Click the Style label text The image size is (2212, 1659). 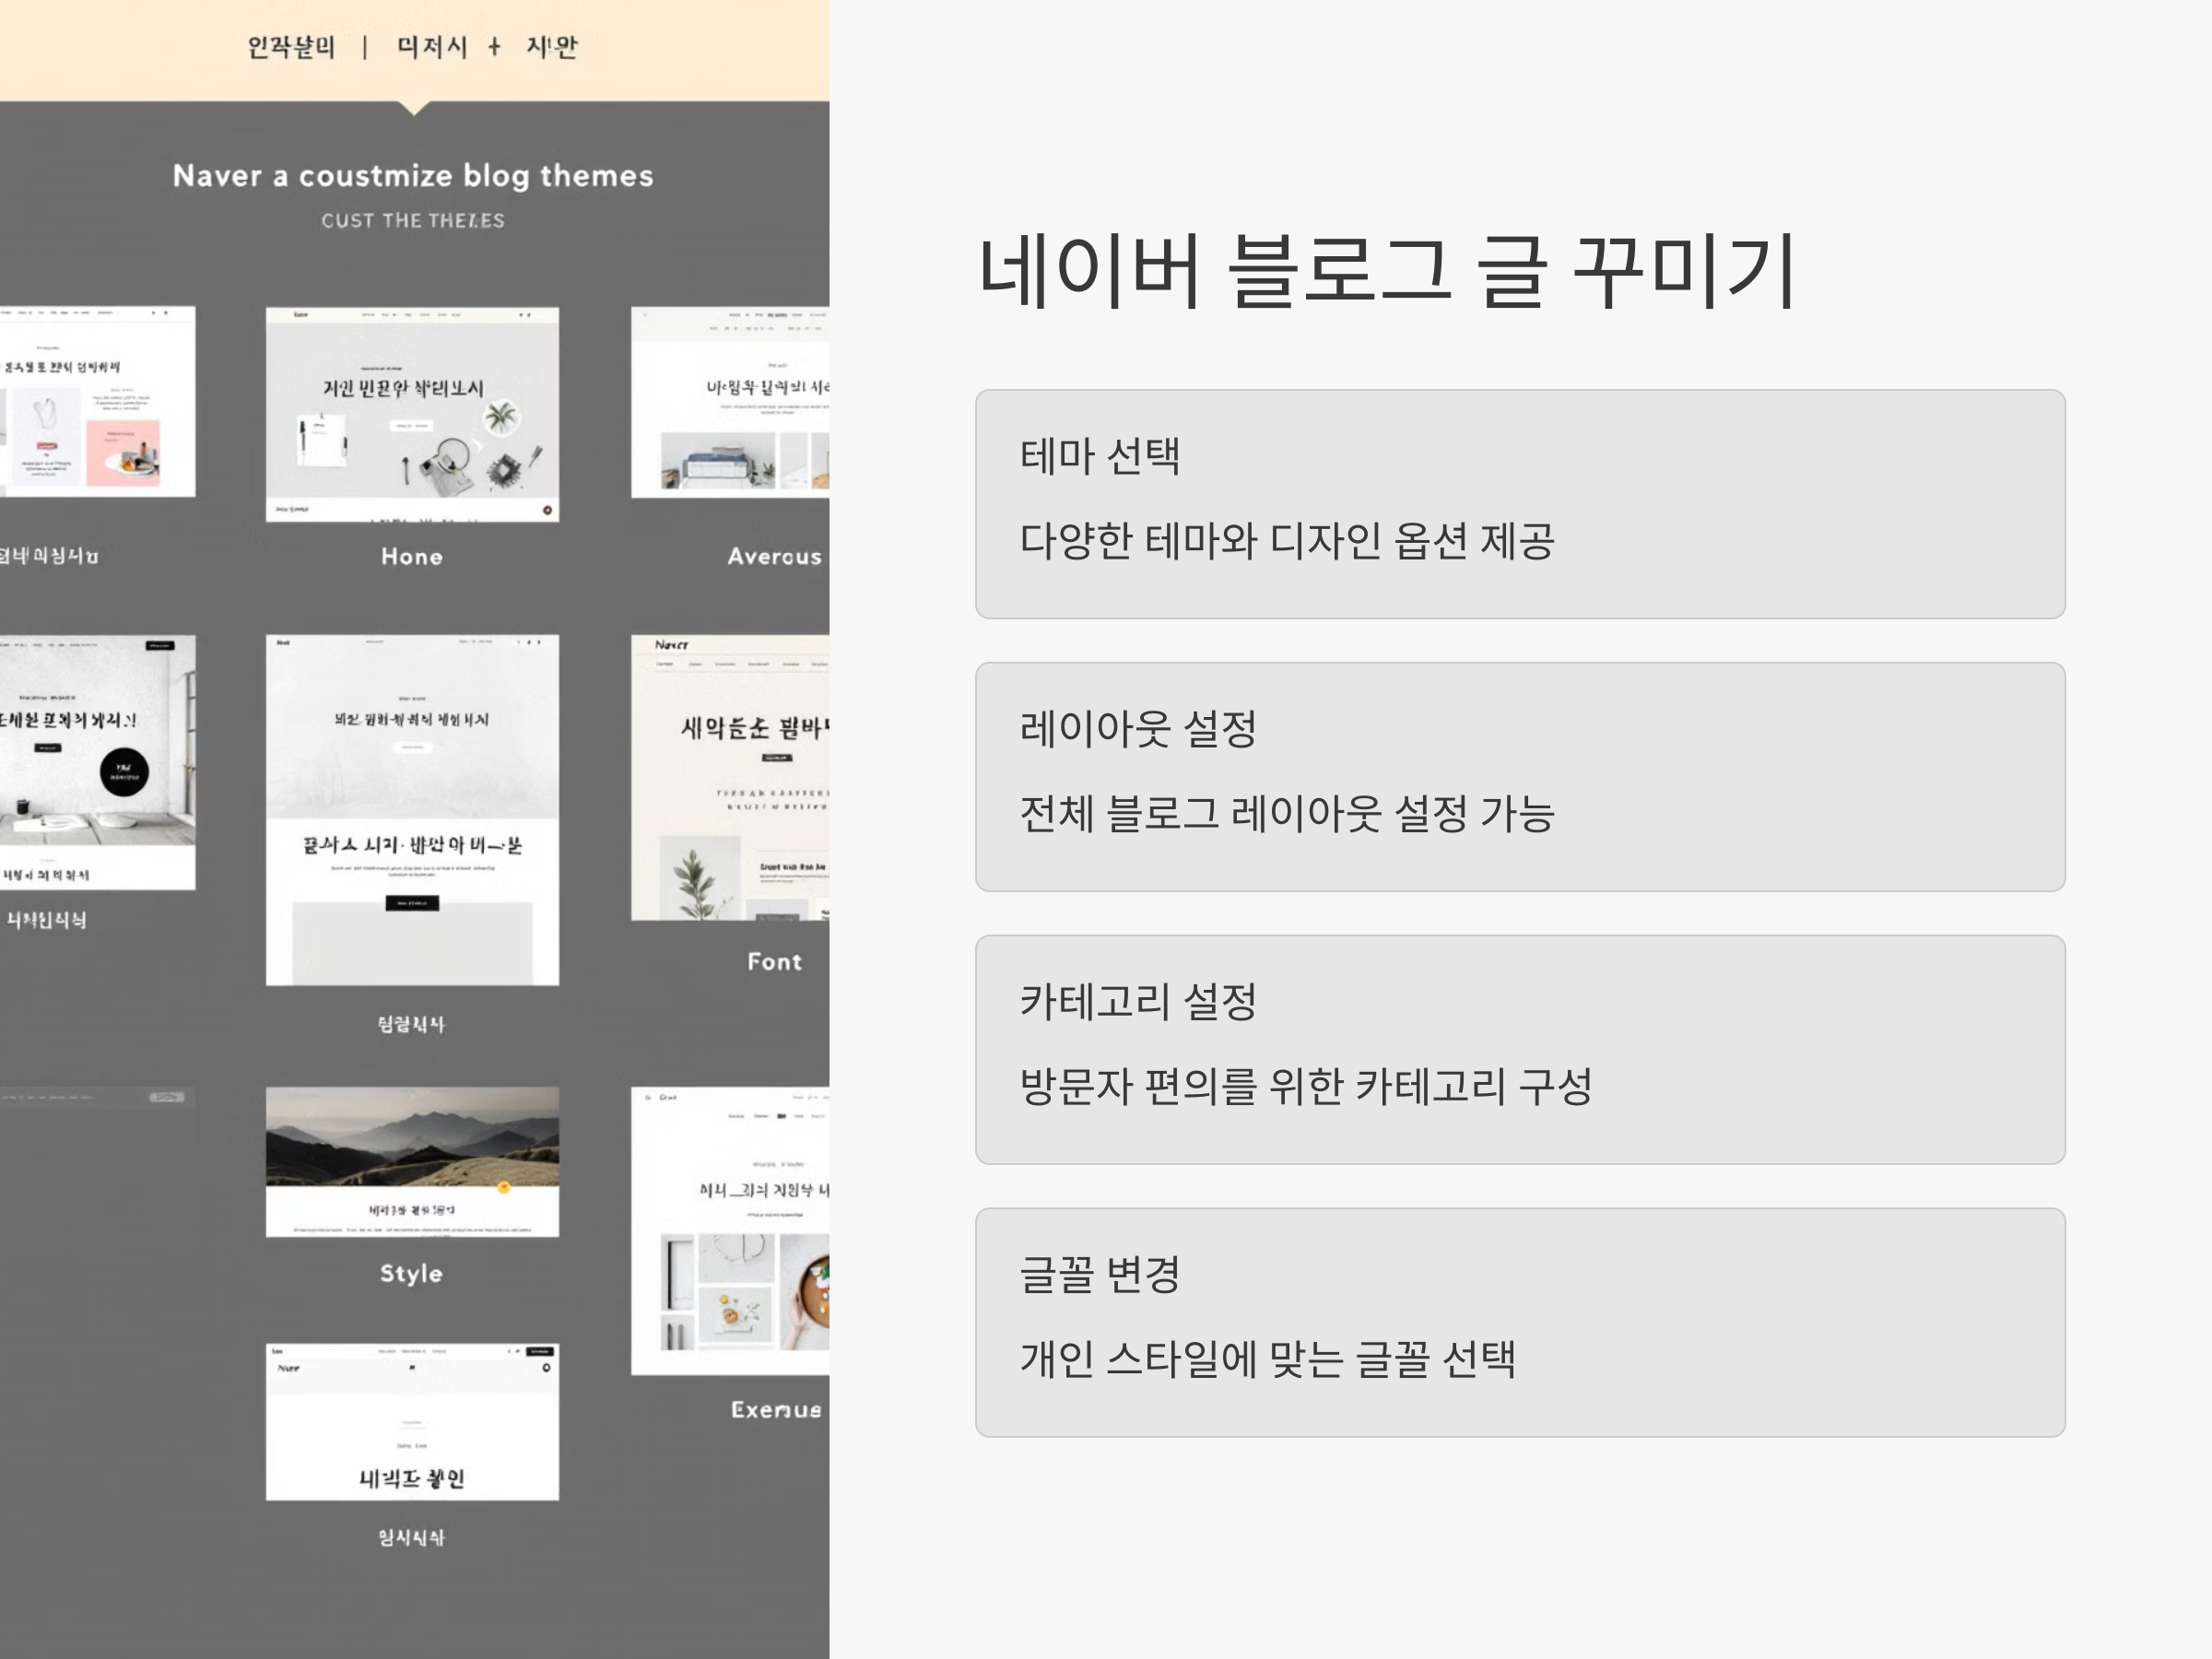pos(411,1273)
